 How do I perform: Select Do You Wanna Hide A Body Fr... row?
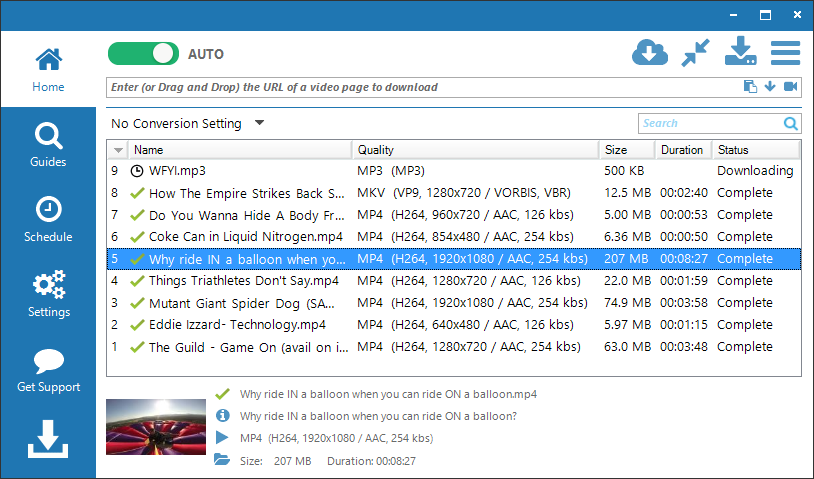[454, 215]
